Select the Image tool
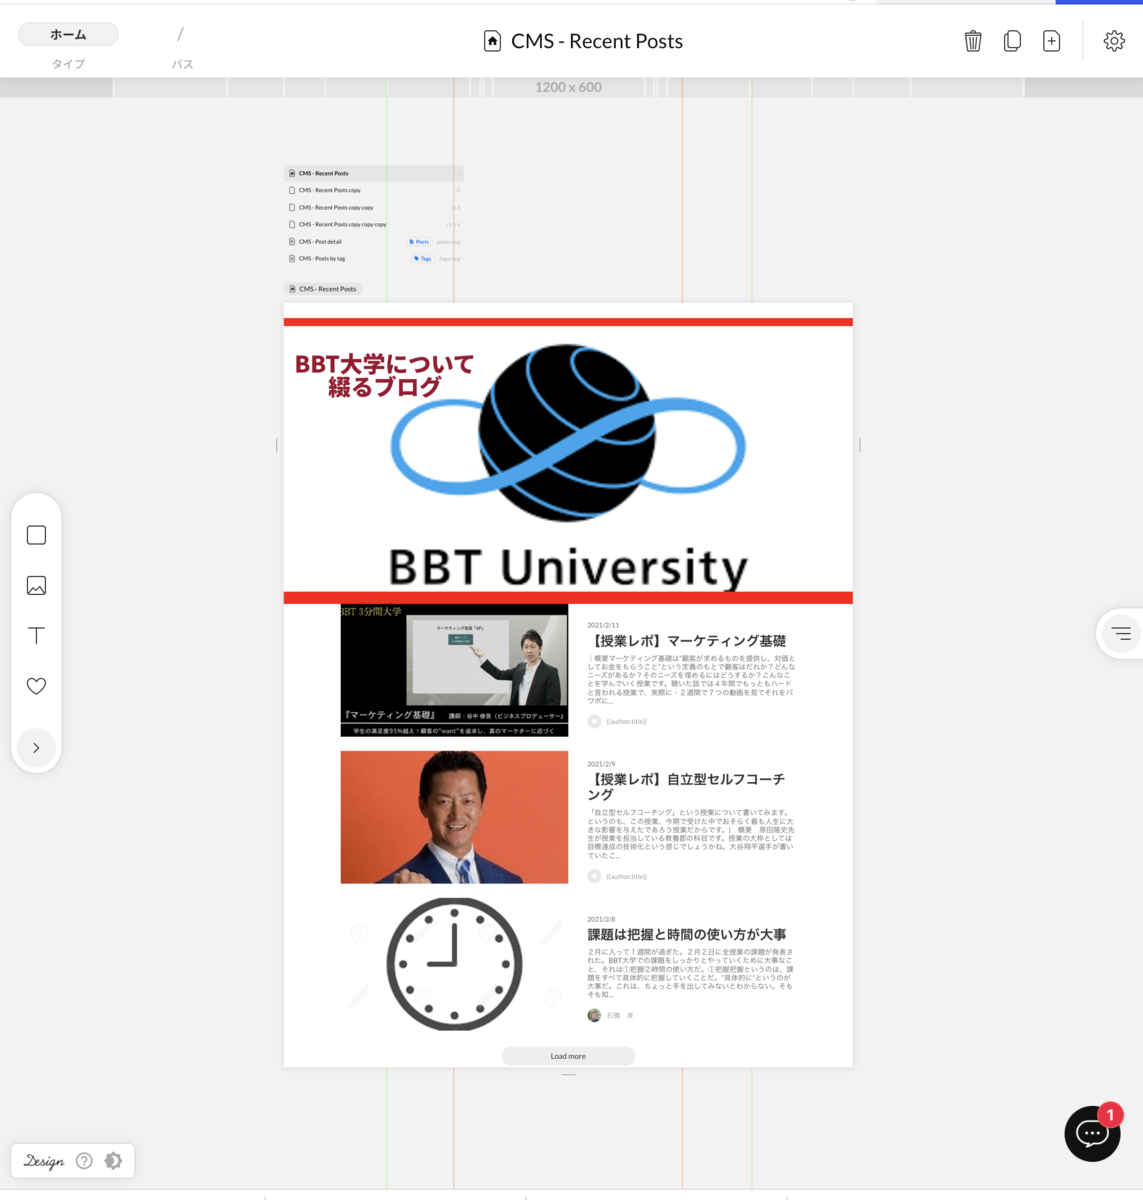The image size is (1143, 1200). click(x=36, y=585)
